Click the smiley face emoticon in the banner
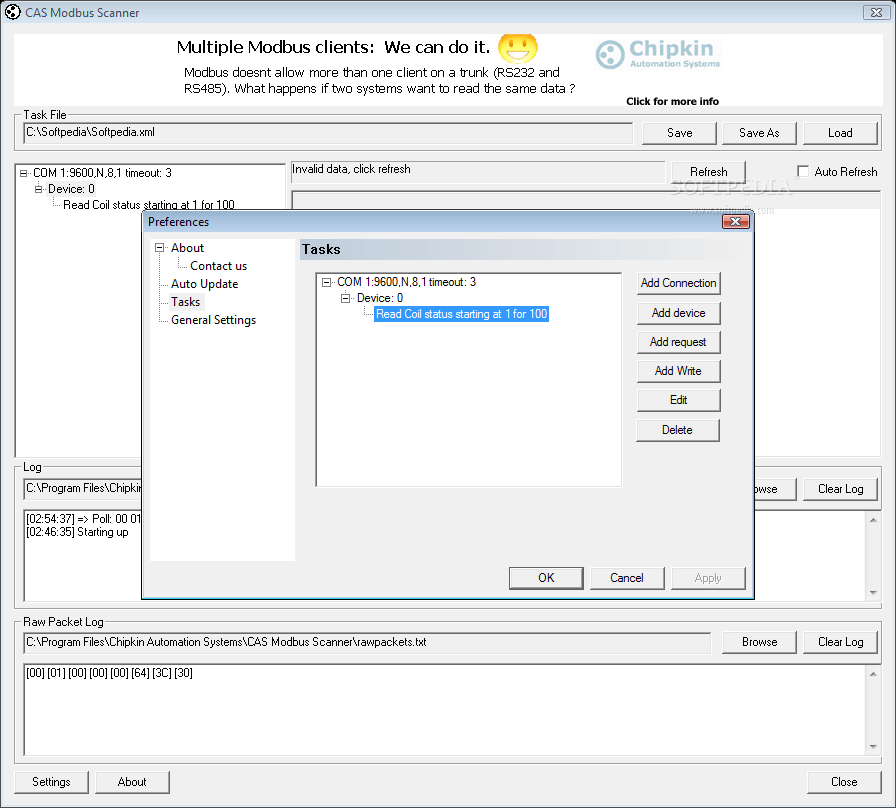 [519, 47]
